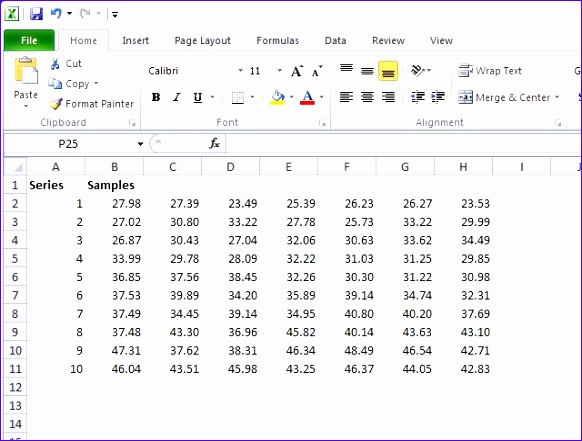Switch to the Formulas tab

[277, 40]
